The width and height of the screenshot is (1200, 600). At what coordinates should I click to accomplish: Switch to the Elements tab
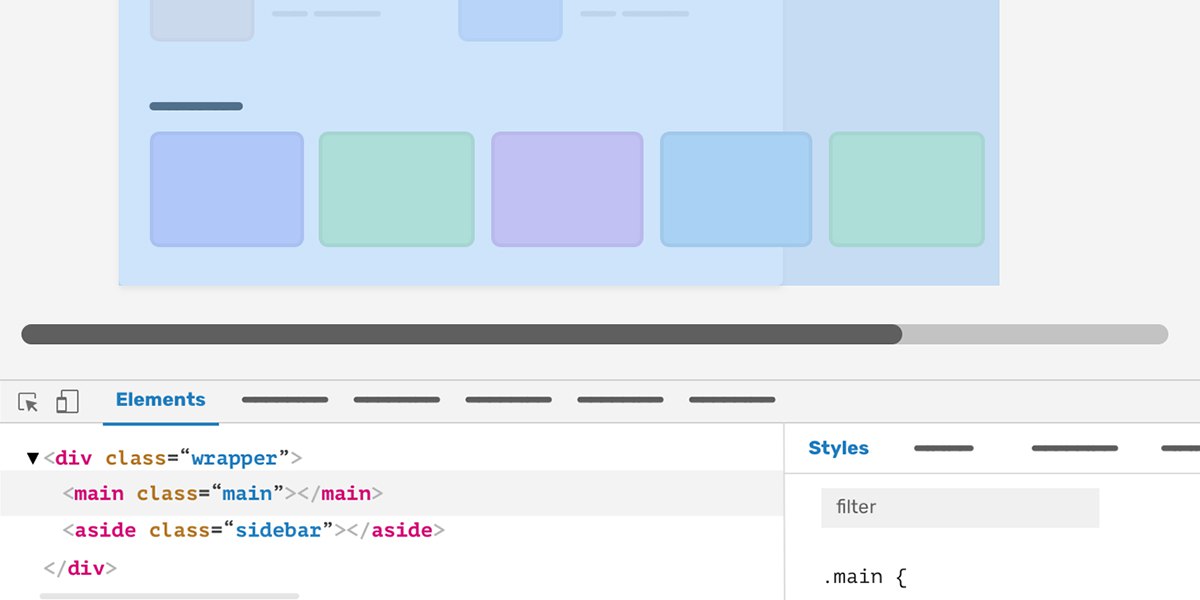(x=160, y=400)
